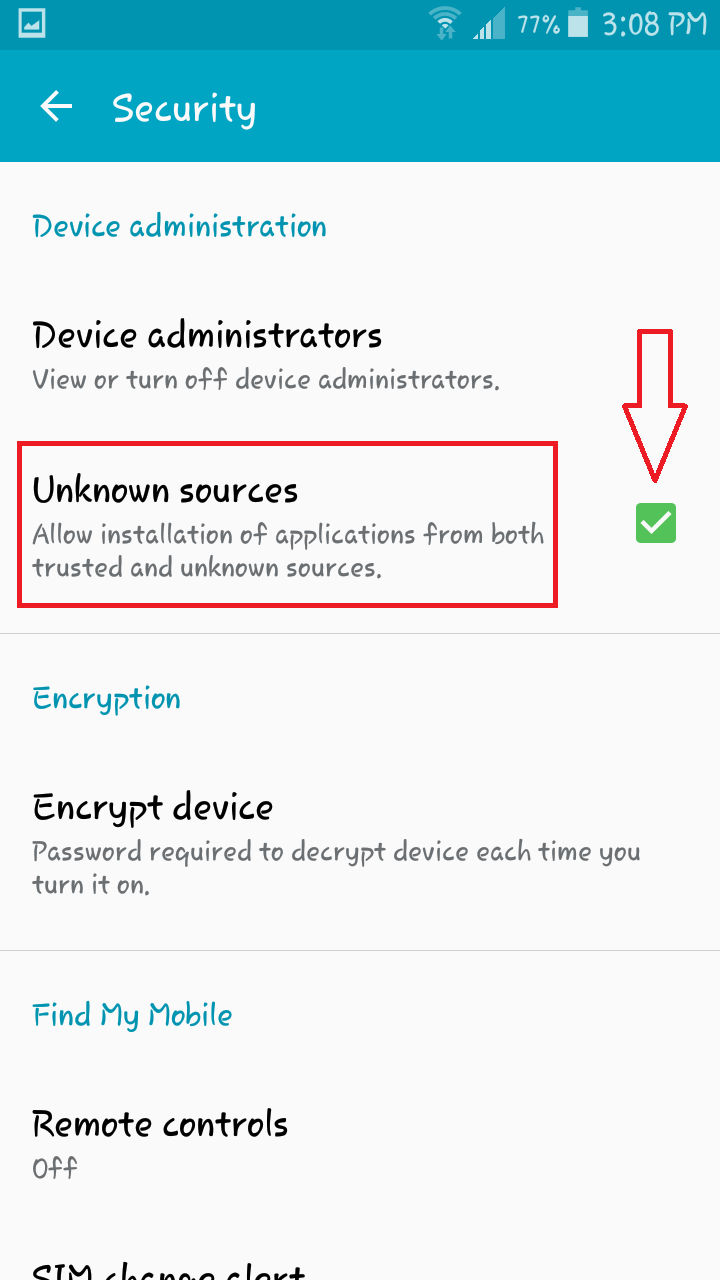
Task: Tap the cellular signal strength icon
Action: pos(490,24)
